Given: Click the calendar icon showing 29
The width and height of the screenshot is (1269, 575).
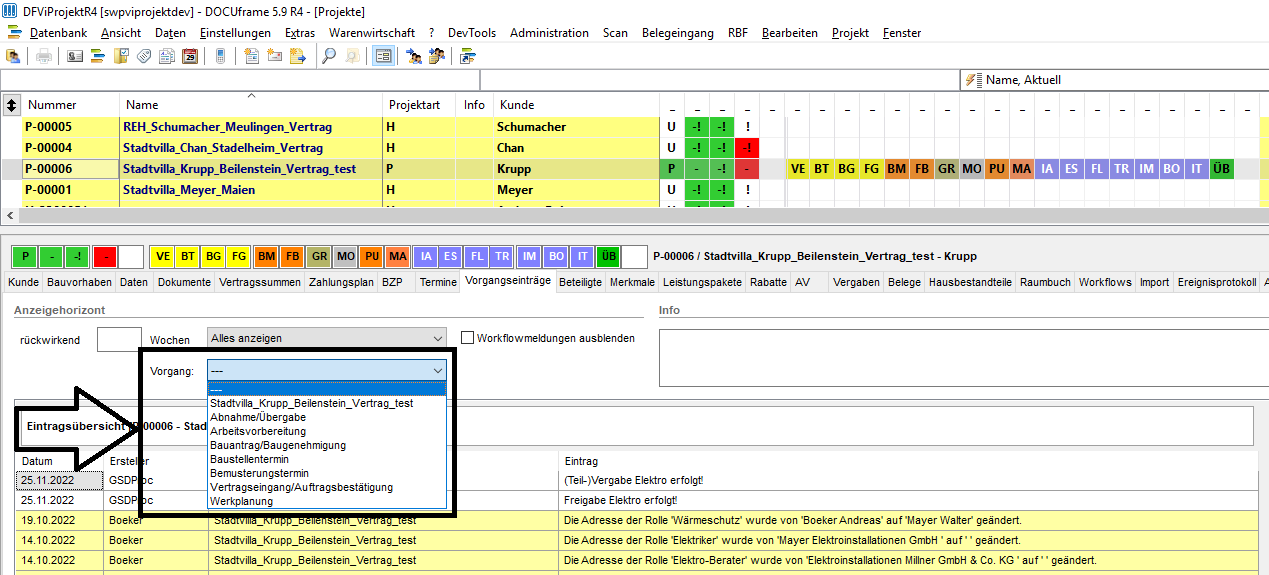Looking at the screenshot, I should 190,56.
